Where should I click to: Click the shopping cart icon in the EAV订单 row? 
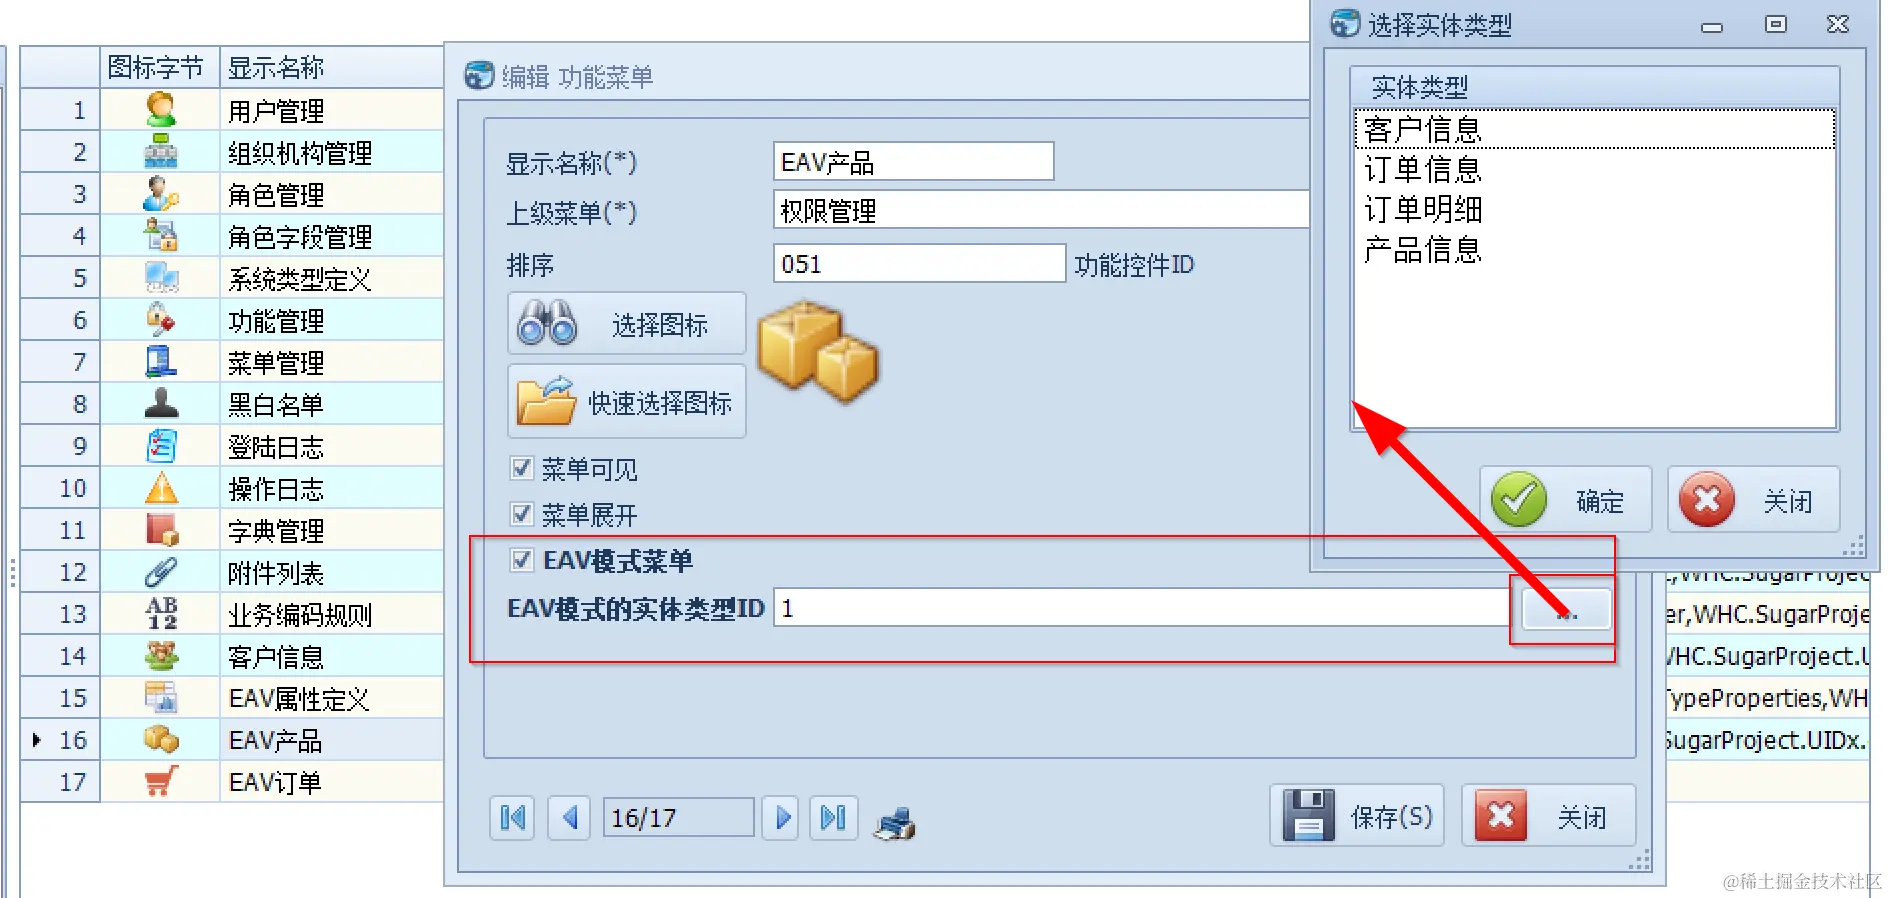click(161, 781)
